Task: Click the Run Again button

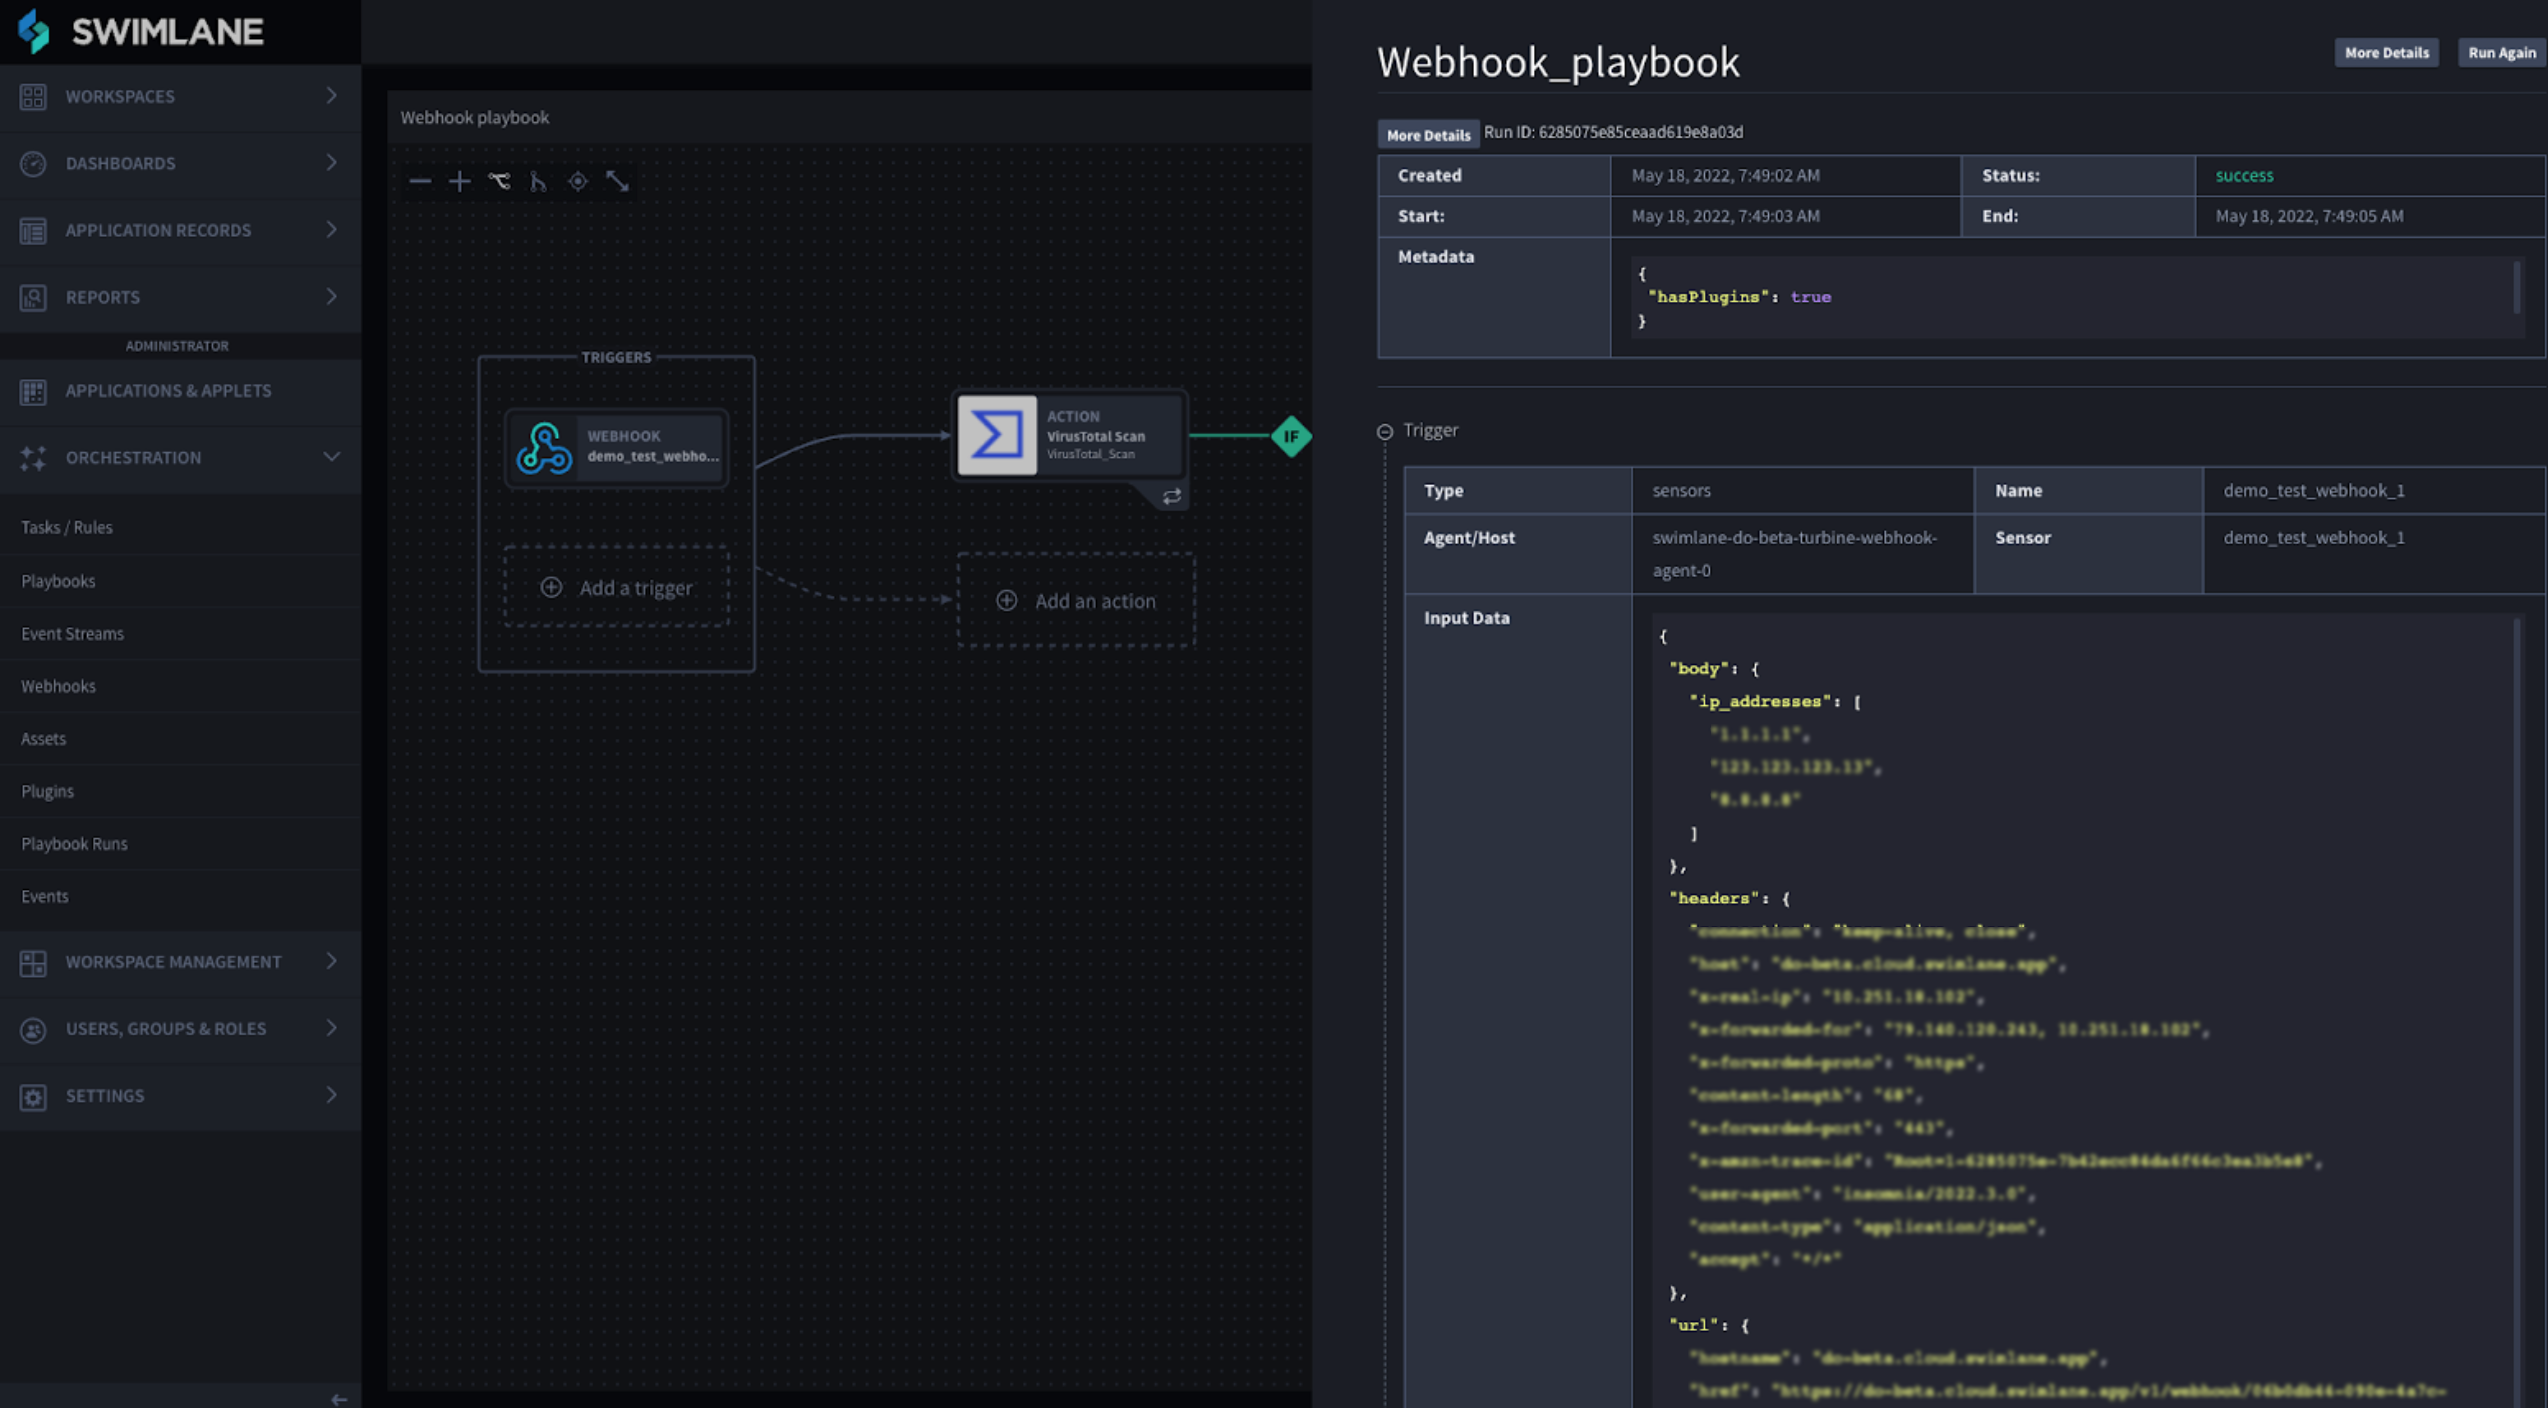Action: click(2501, 53)
